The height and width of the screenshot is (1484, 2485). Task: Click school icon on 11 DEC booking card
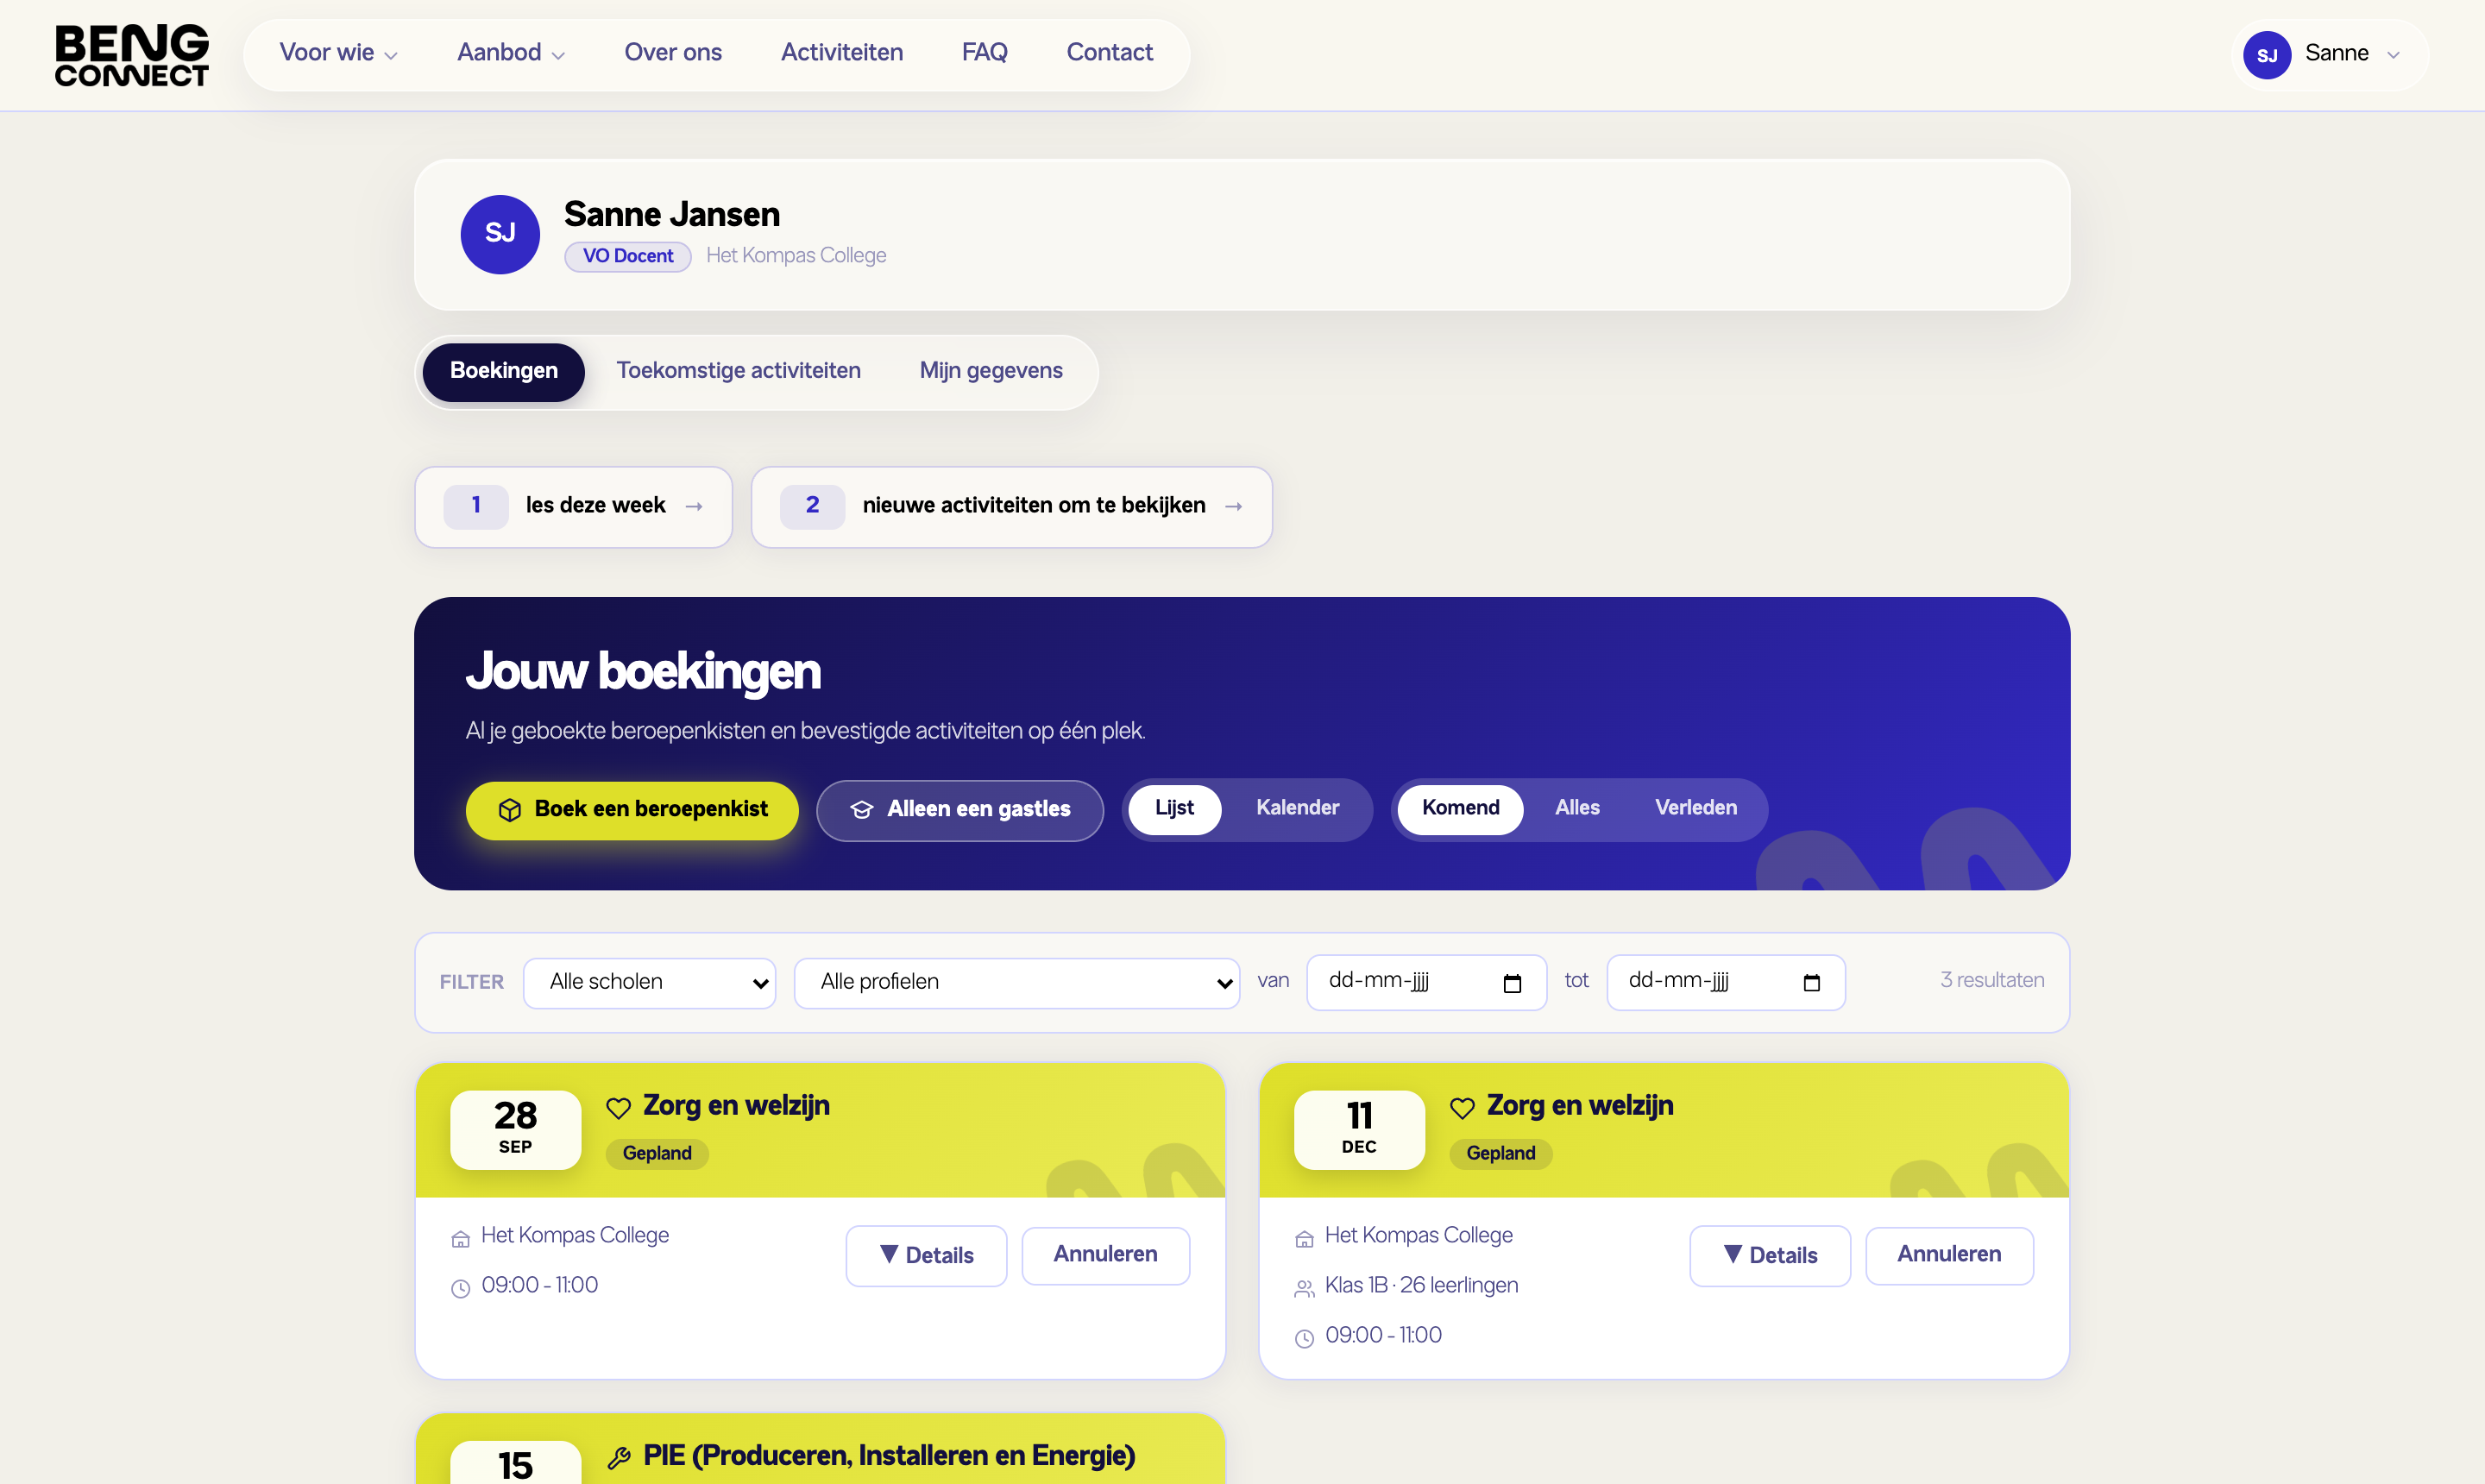pyautogui.click(x=1304, y=1239)
